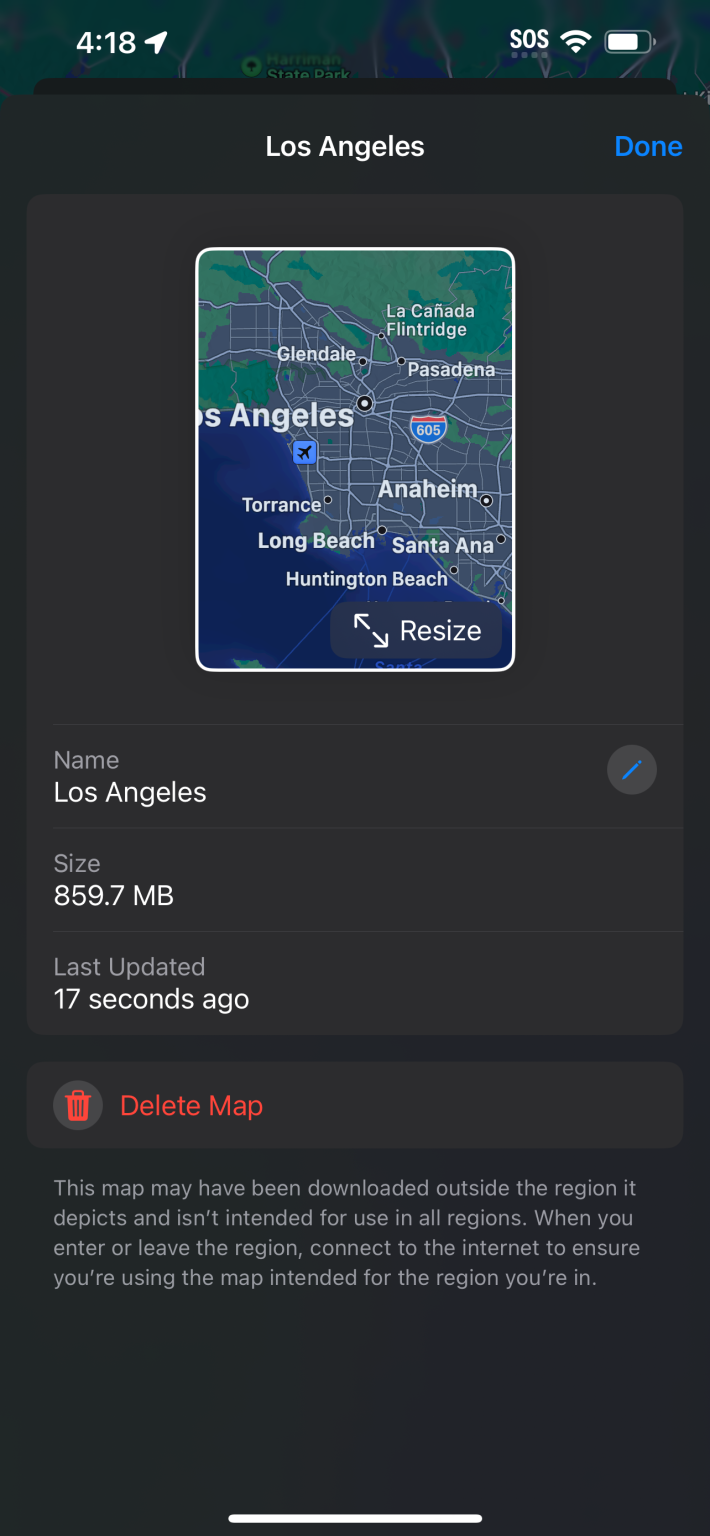Tap the battery indicator in the status bar
The image size is (710, 1536).
pos(628,39)
